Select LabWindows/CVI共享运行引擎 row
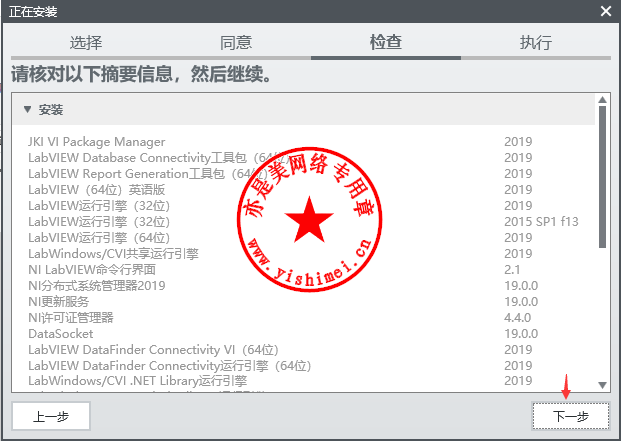 pyautogui.click(x=304, y=253)
